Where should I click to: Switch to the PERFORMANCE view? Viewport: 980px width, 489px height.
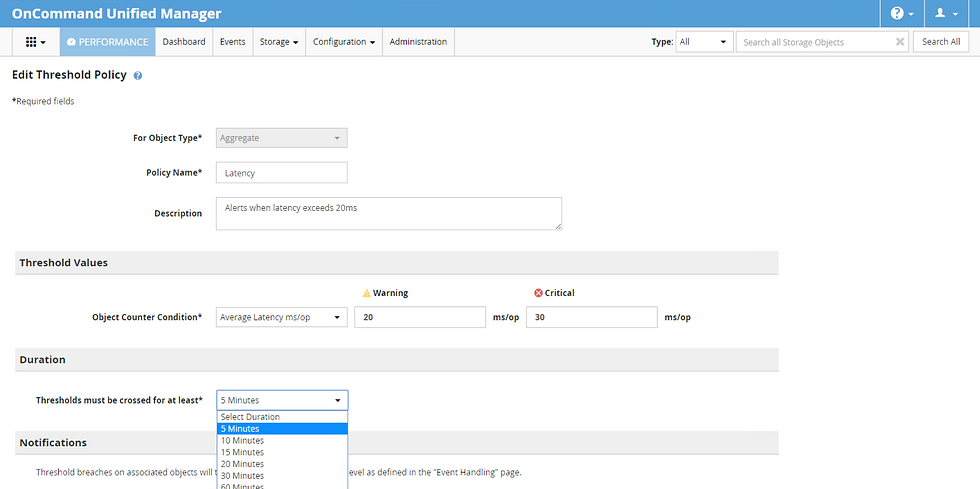[108, 42]
